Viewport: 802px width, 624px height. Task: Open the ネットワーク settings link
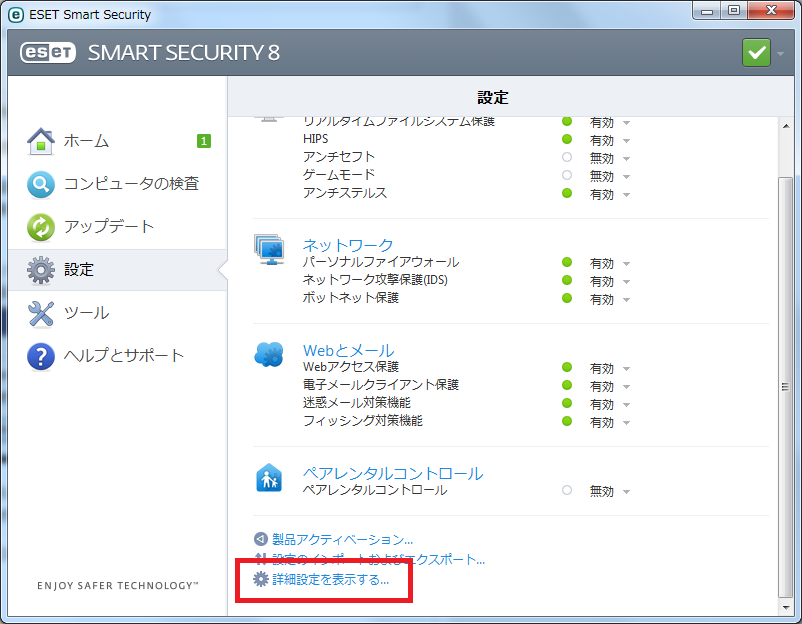point(348,245)
